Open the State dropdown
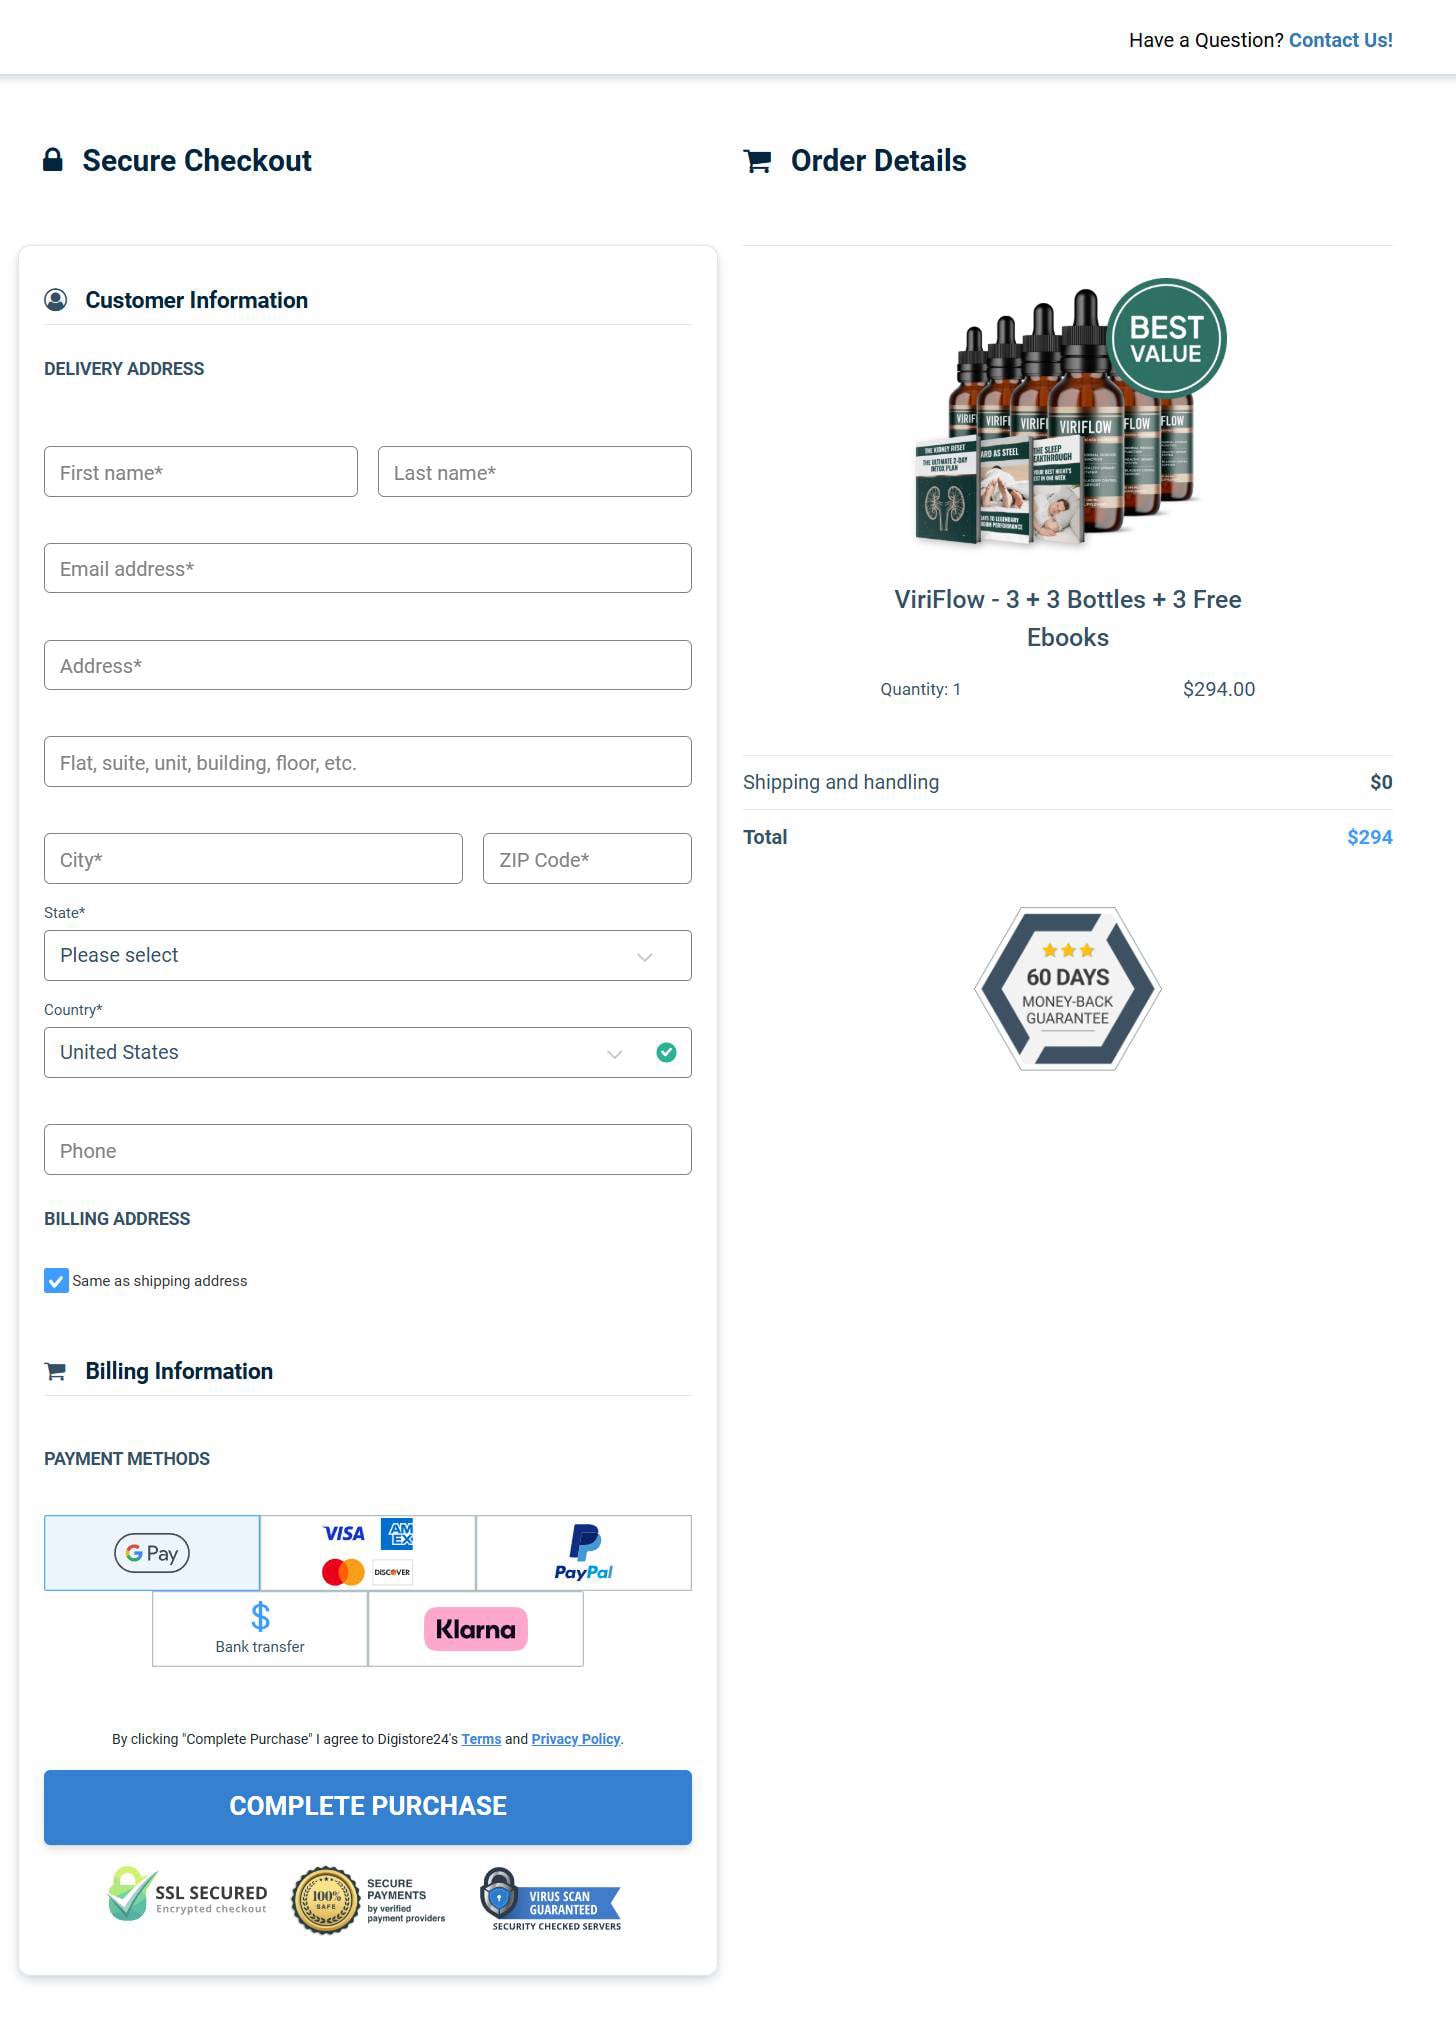Image resolution: width=1456 pixels, height=2034 pixels. pos(368,955)
